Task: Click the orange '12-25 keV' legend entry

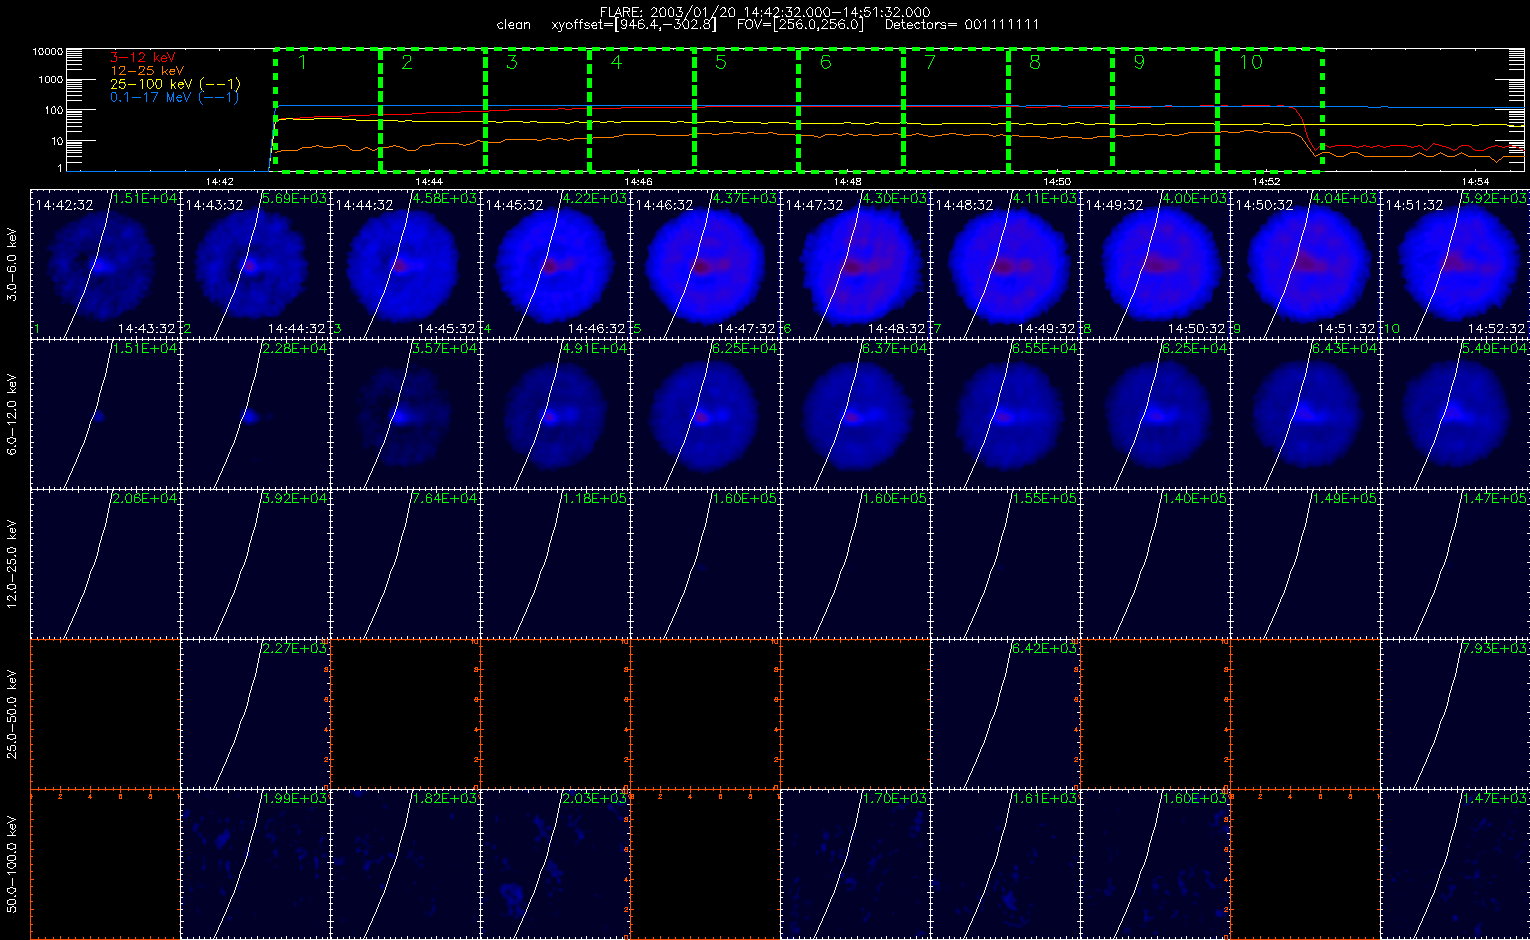Action: tap(146, 71)
